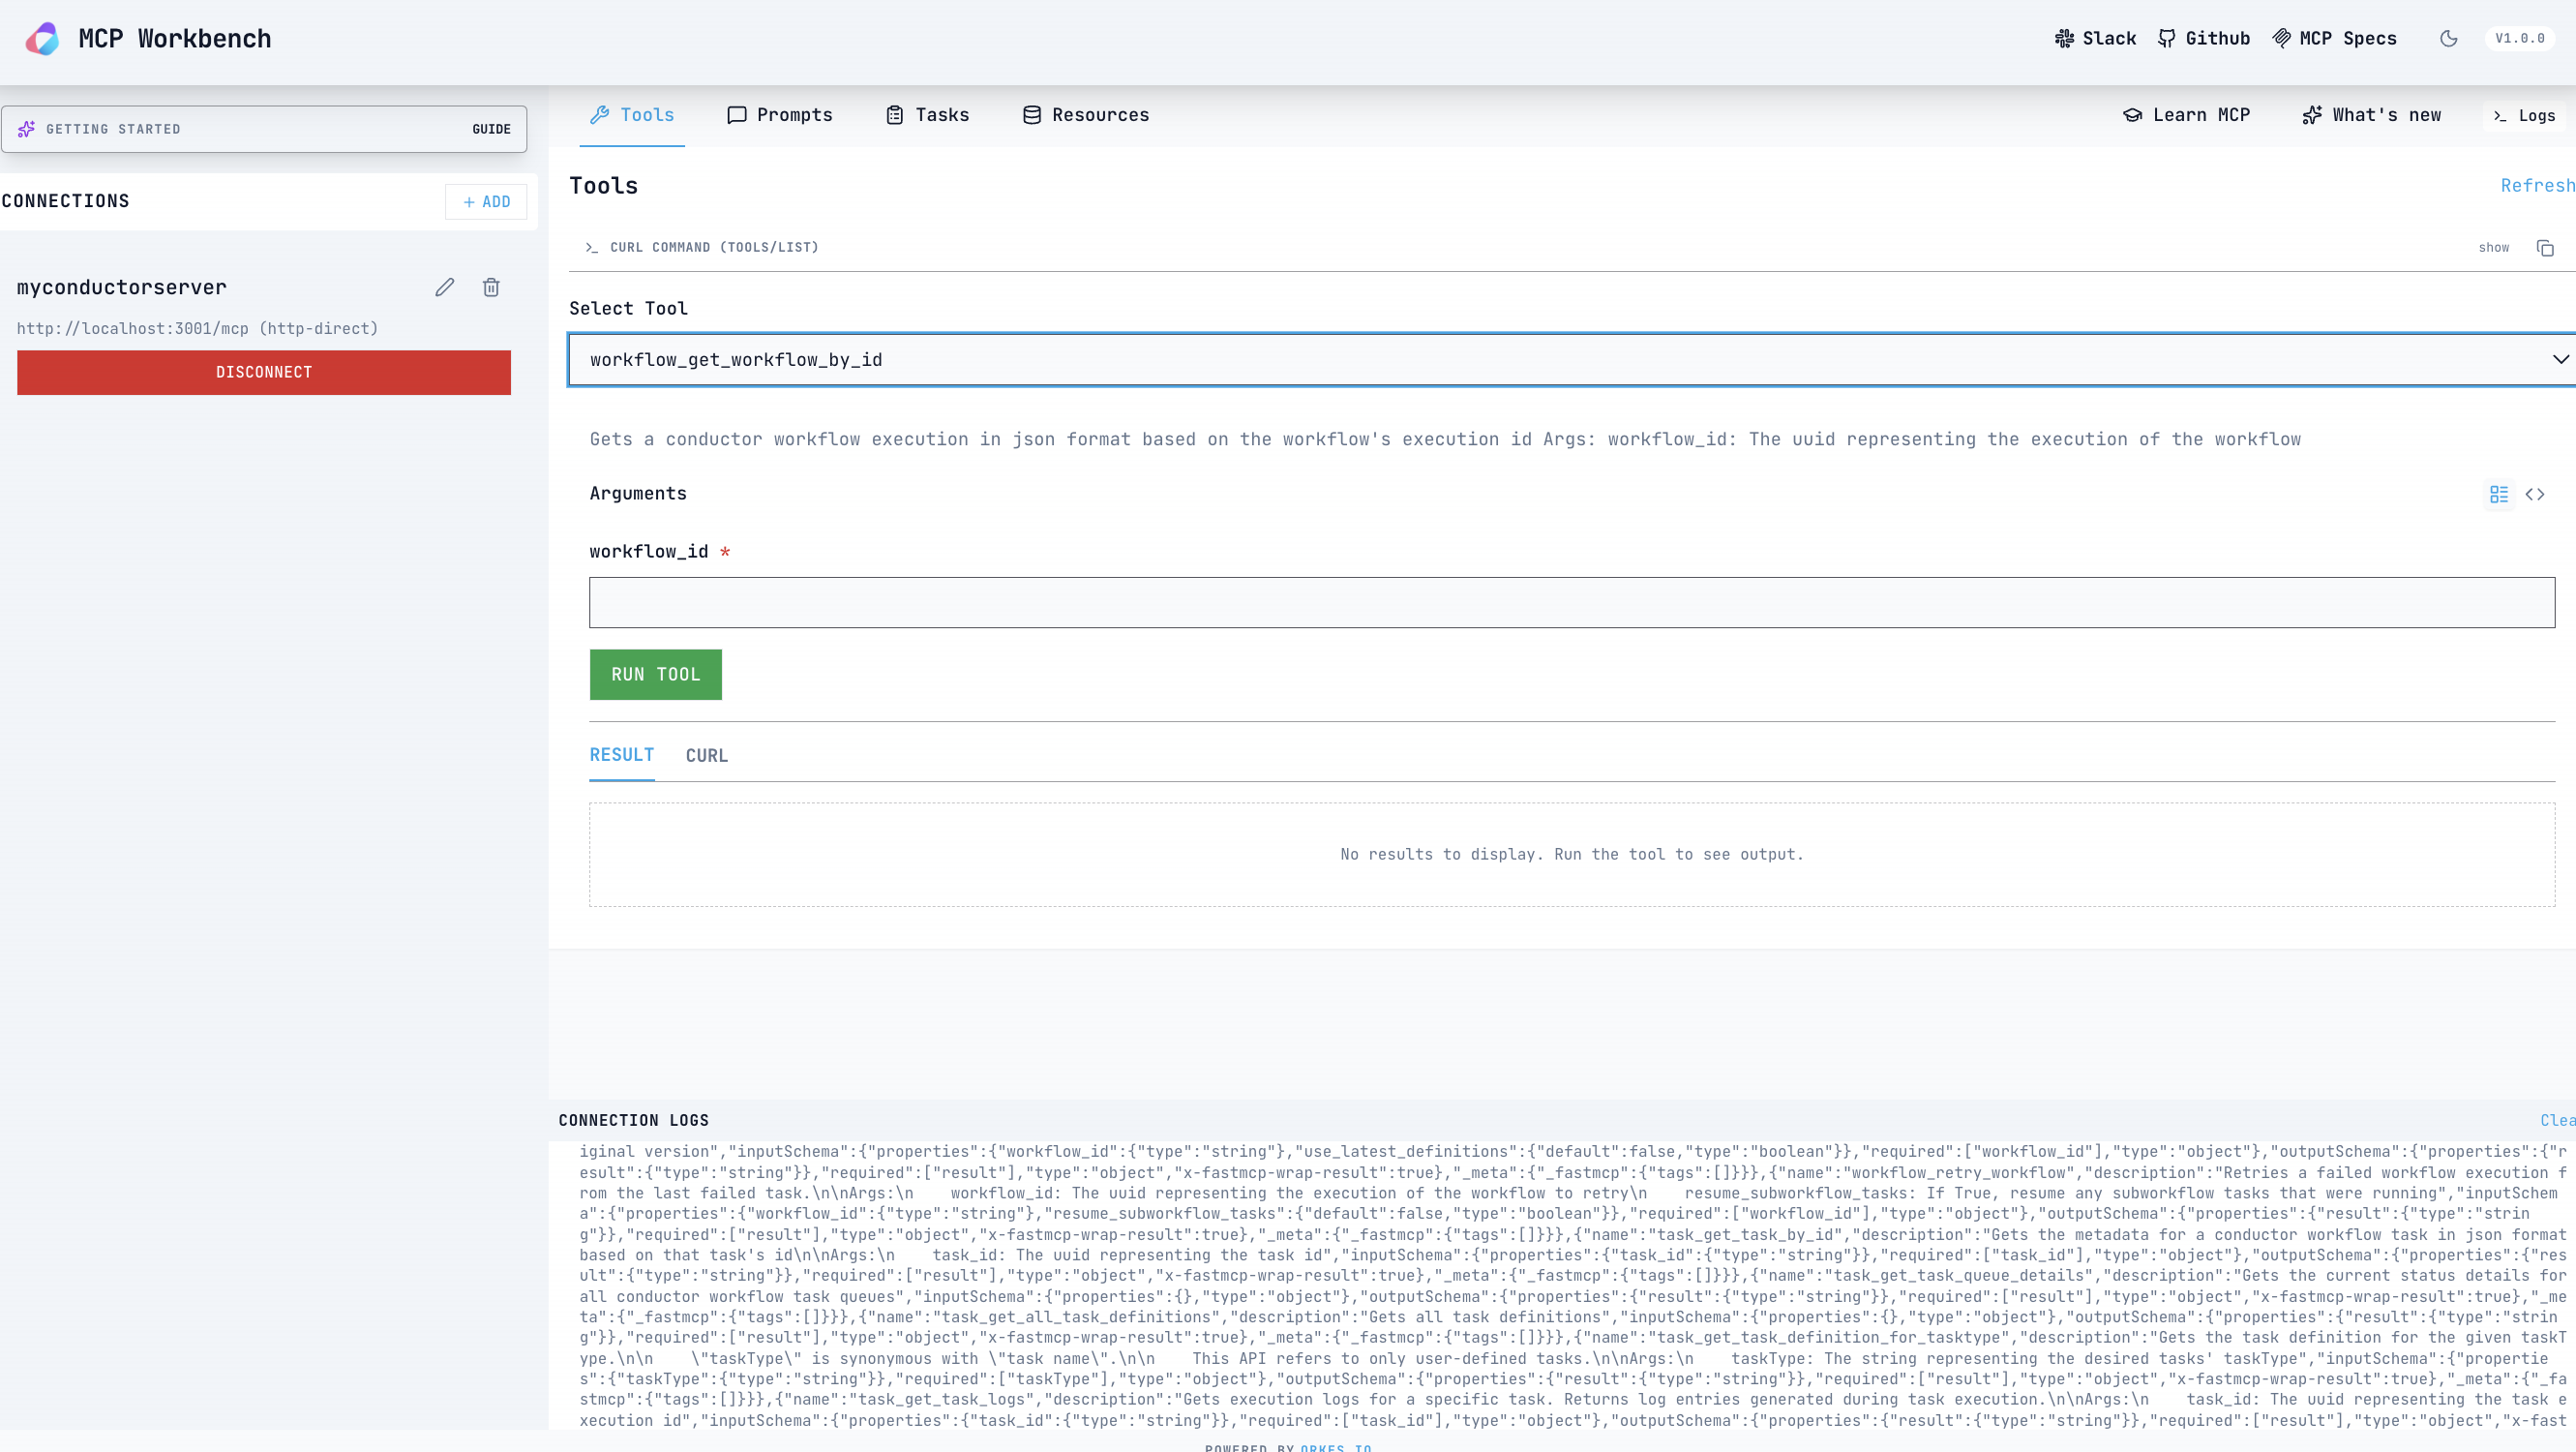The height and width of the screenshot is (1452, 2576).
Task: Open the Github repository link
Action: 2204,39
